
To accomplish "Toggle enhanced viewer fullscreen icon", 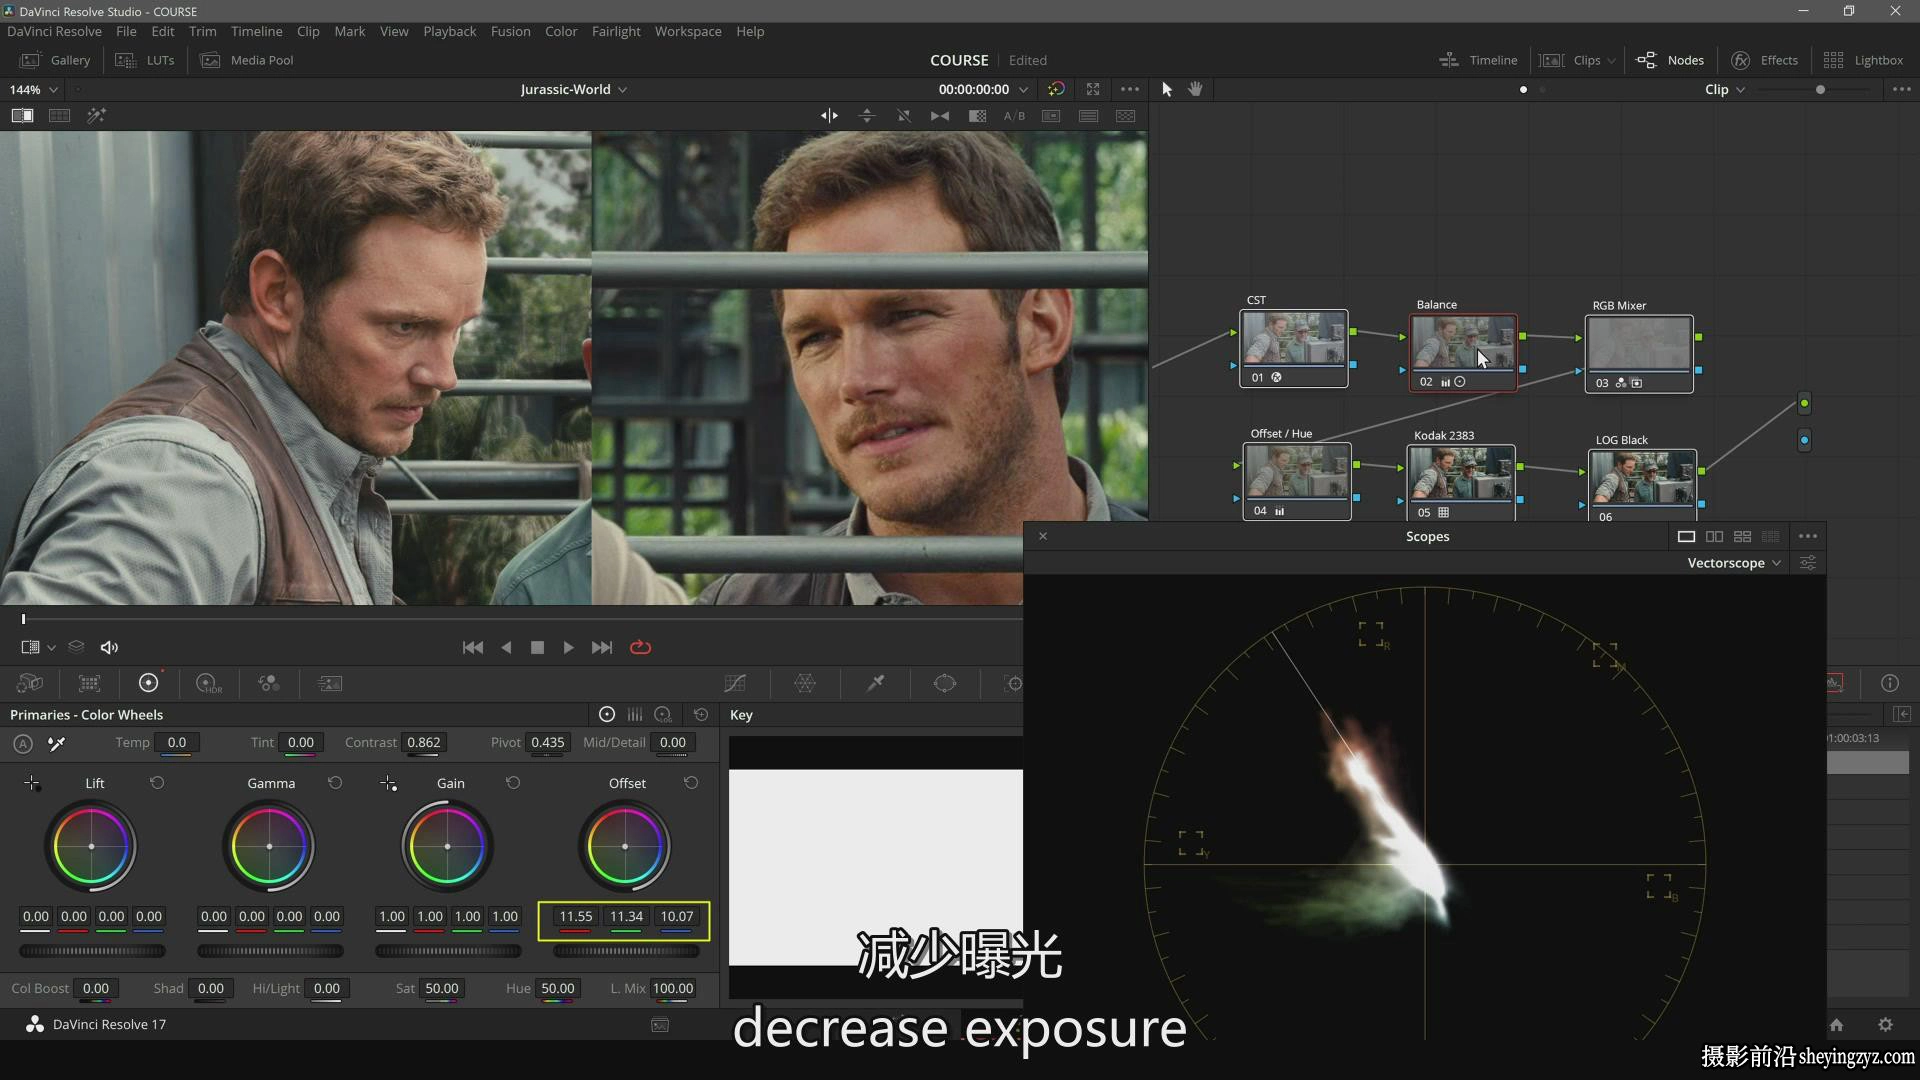I will pos(1093,89).
